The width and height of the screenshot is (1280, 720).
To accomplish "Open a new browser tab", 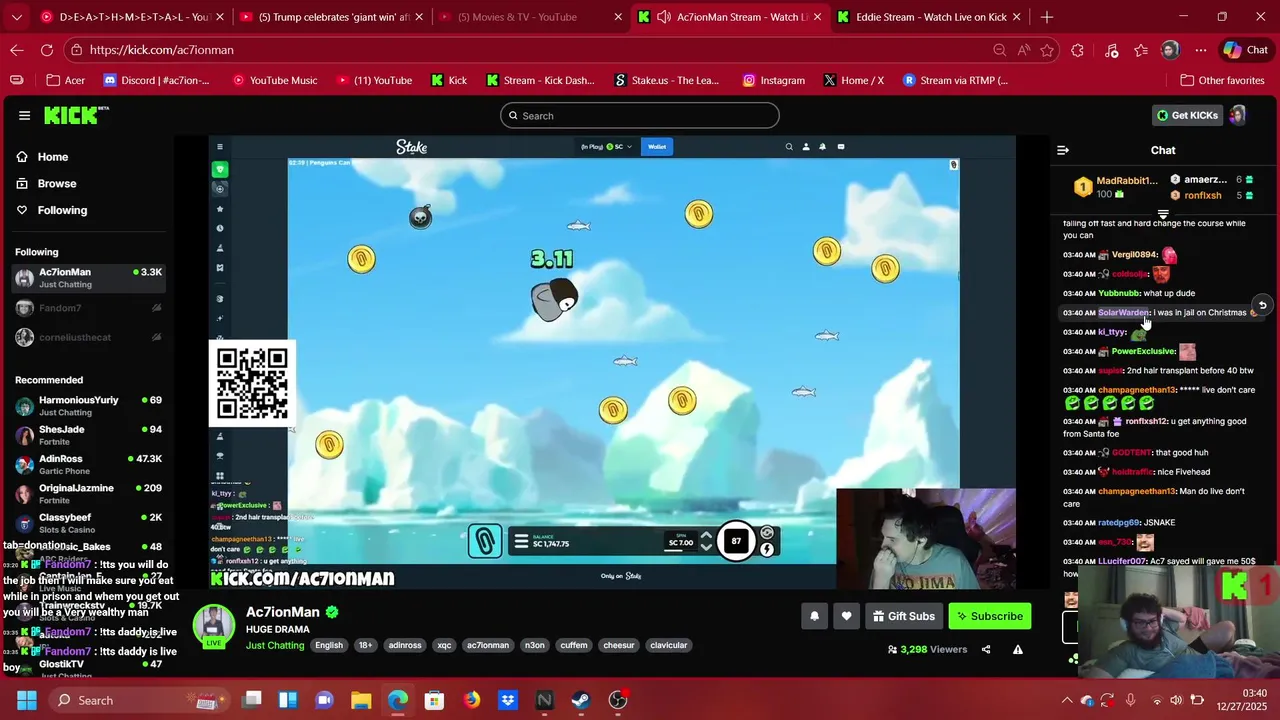I will click(1046, 17).
